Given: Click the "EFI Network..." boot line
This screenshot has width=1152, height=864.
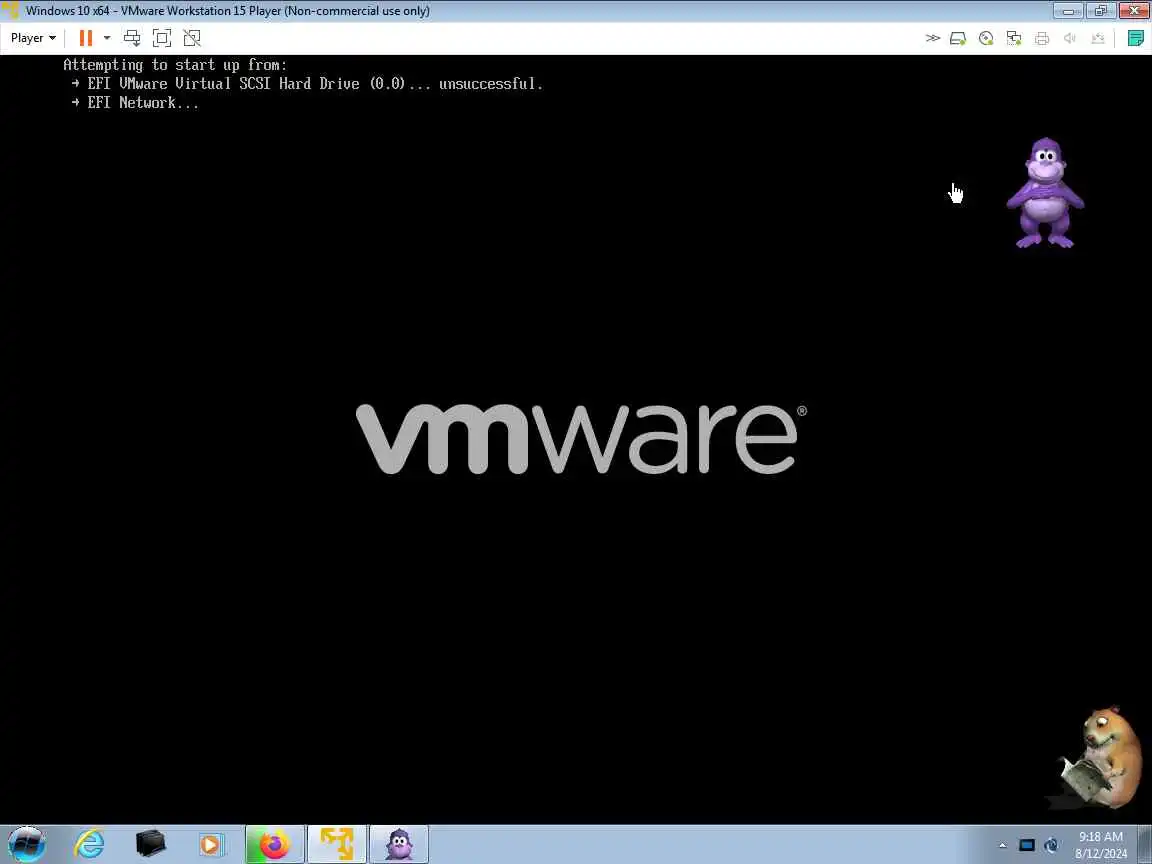Looking at the screenshot, I should click(135, 103).
